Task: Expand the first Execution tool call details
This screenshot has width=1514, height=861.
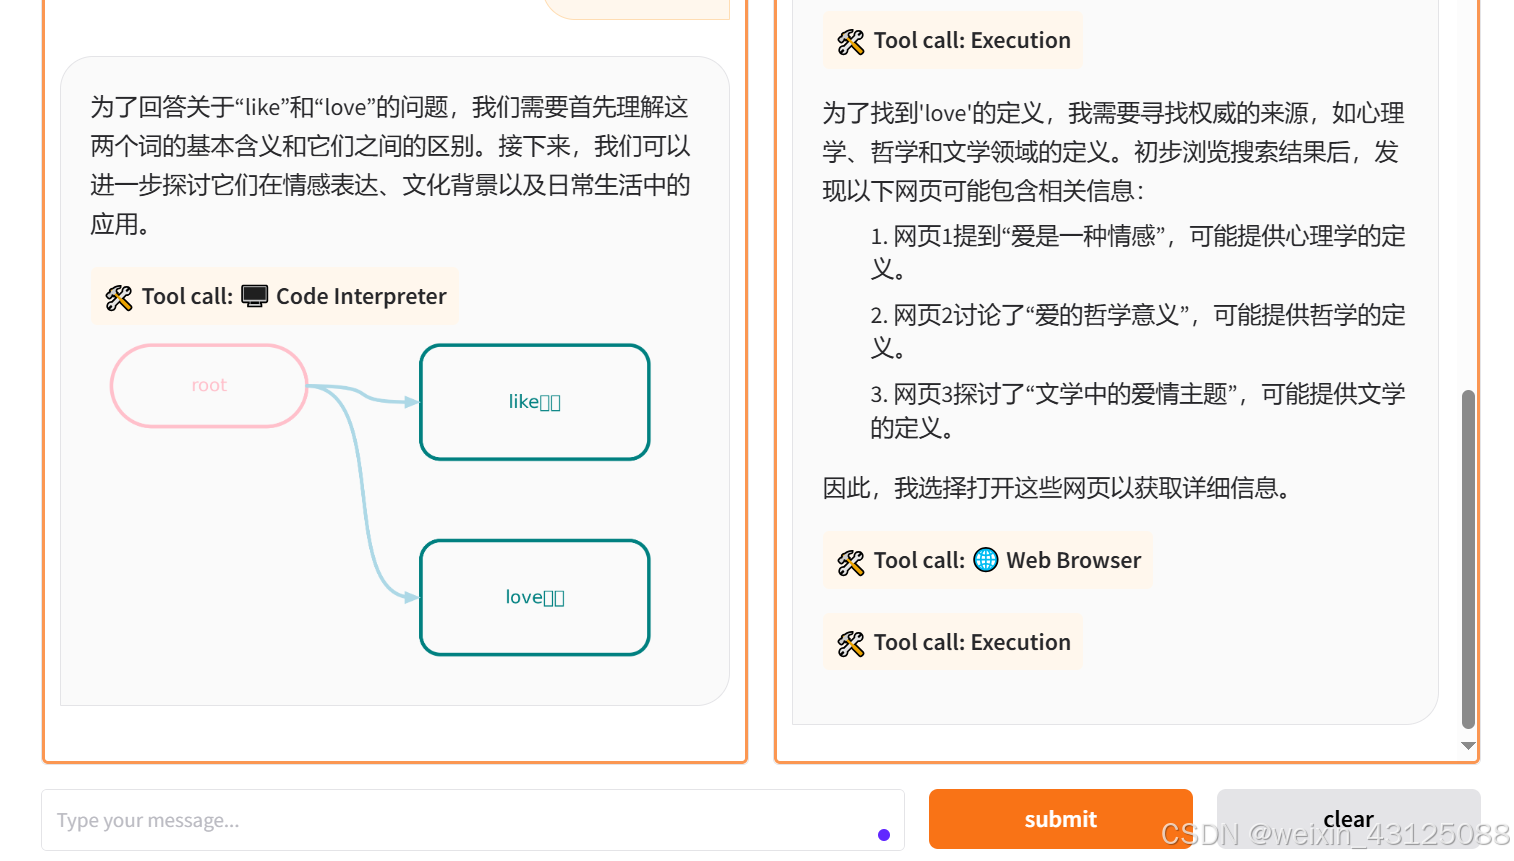Action: pyautogui.click(x=951, y=40)
